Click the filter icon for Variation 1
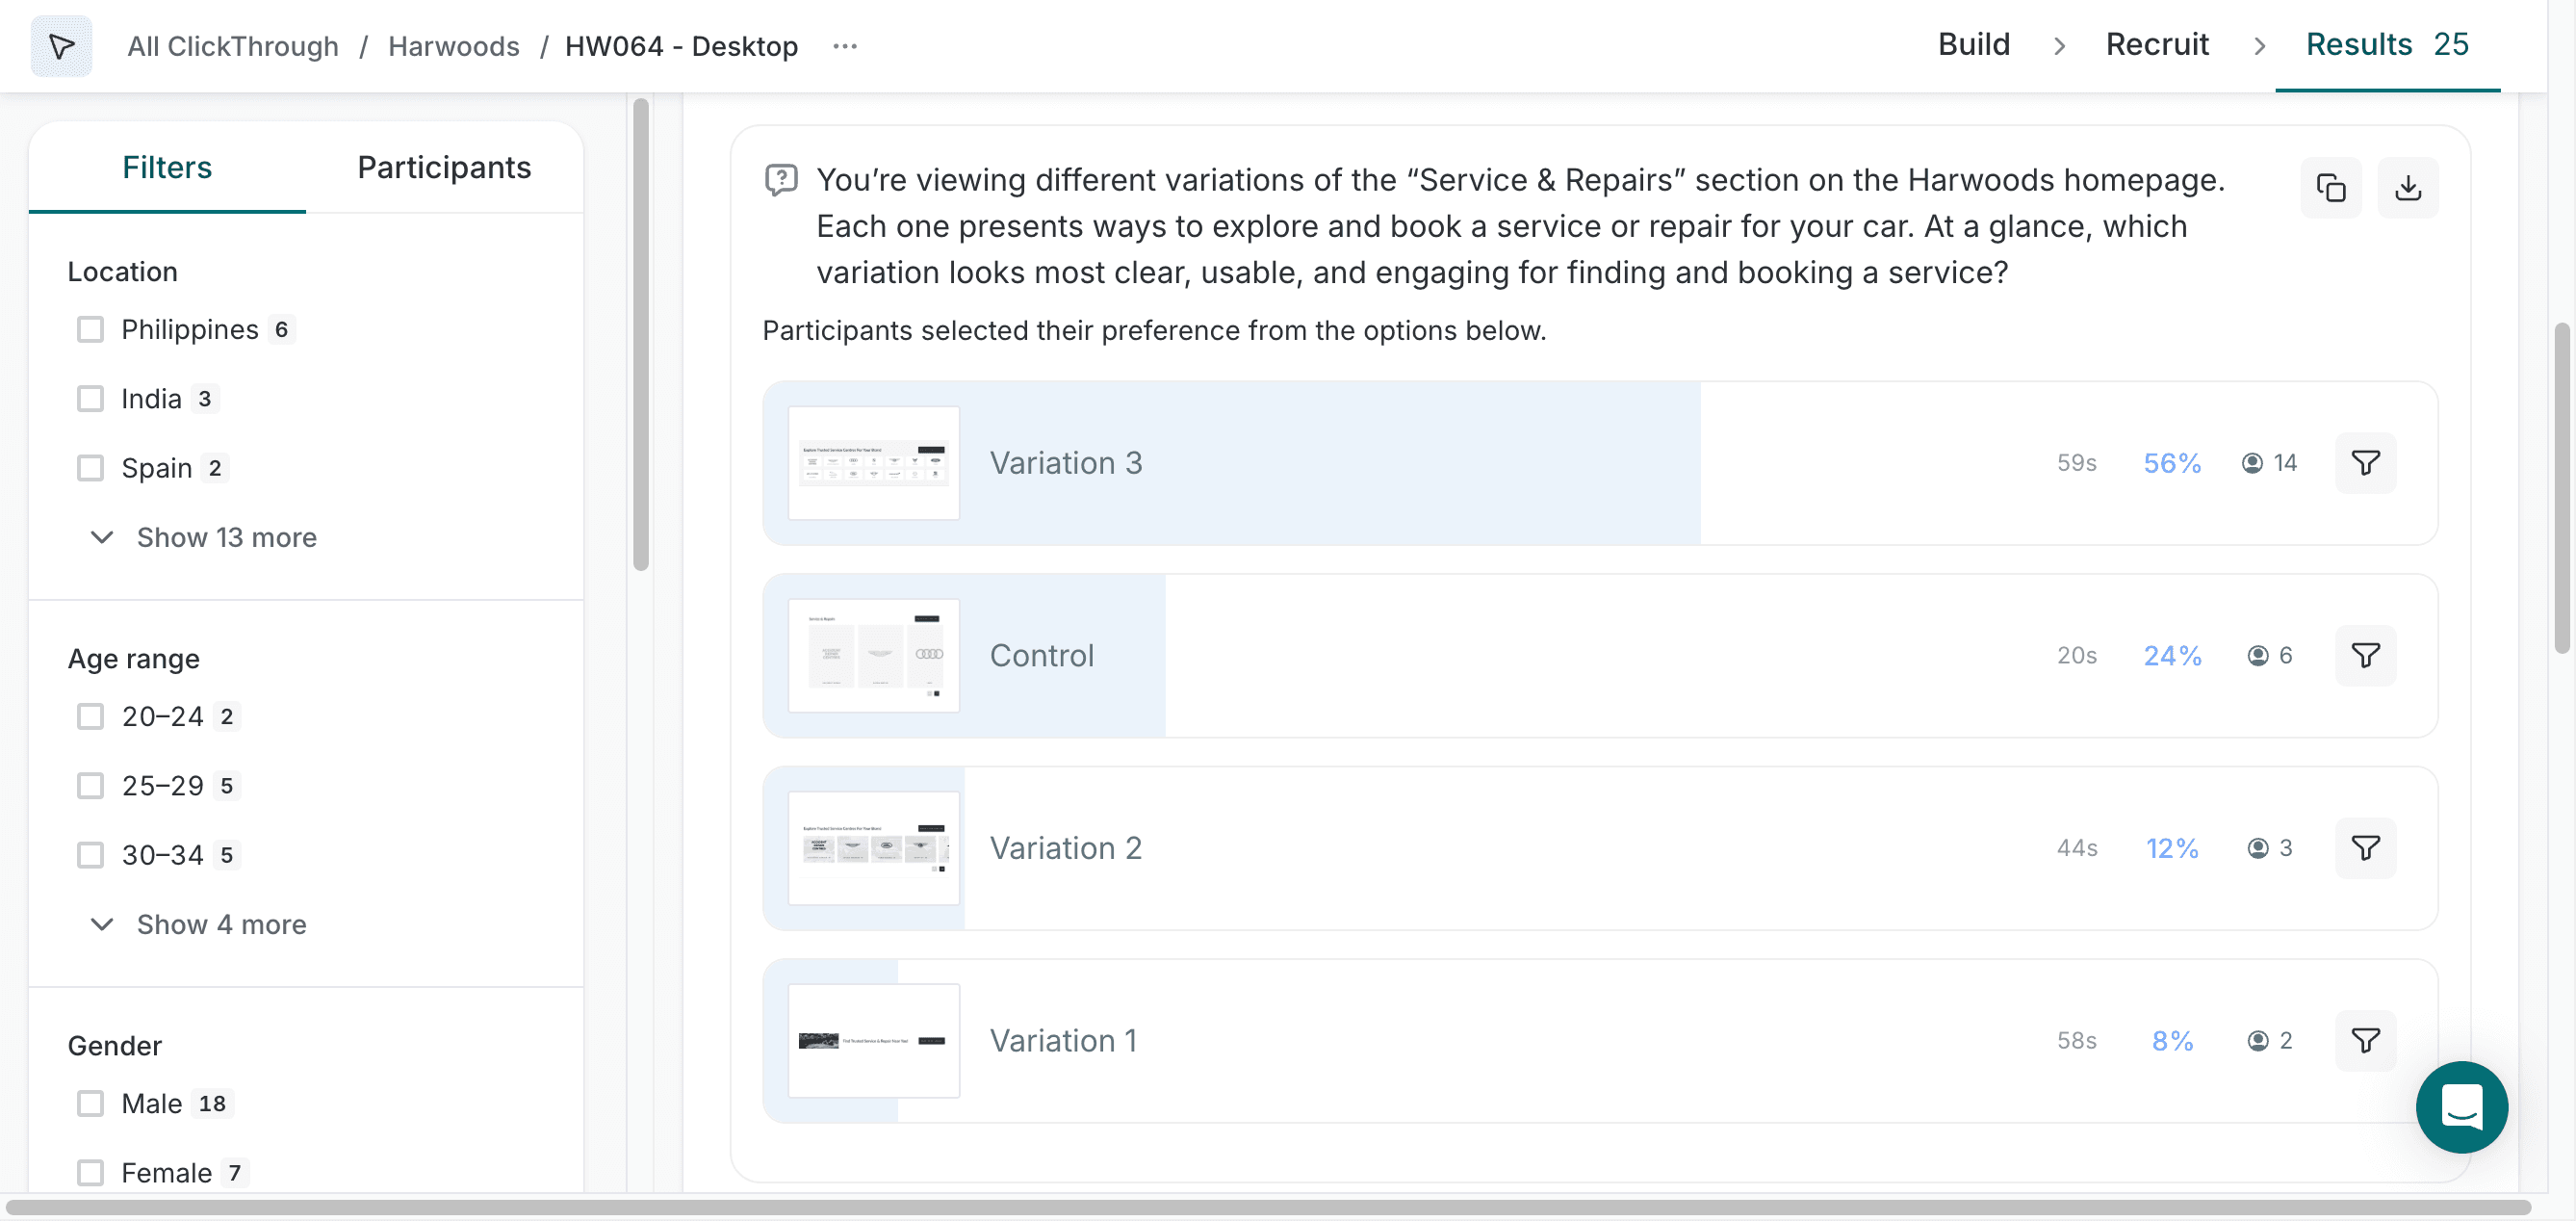This screenshot has width=2576, height=1221. [2364, 1041]
